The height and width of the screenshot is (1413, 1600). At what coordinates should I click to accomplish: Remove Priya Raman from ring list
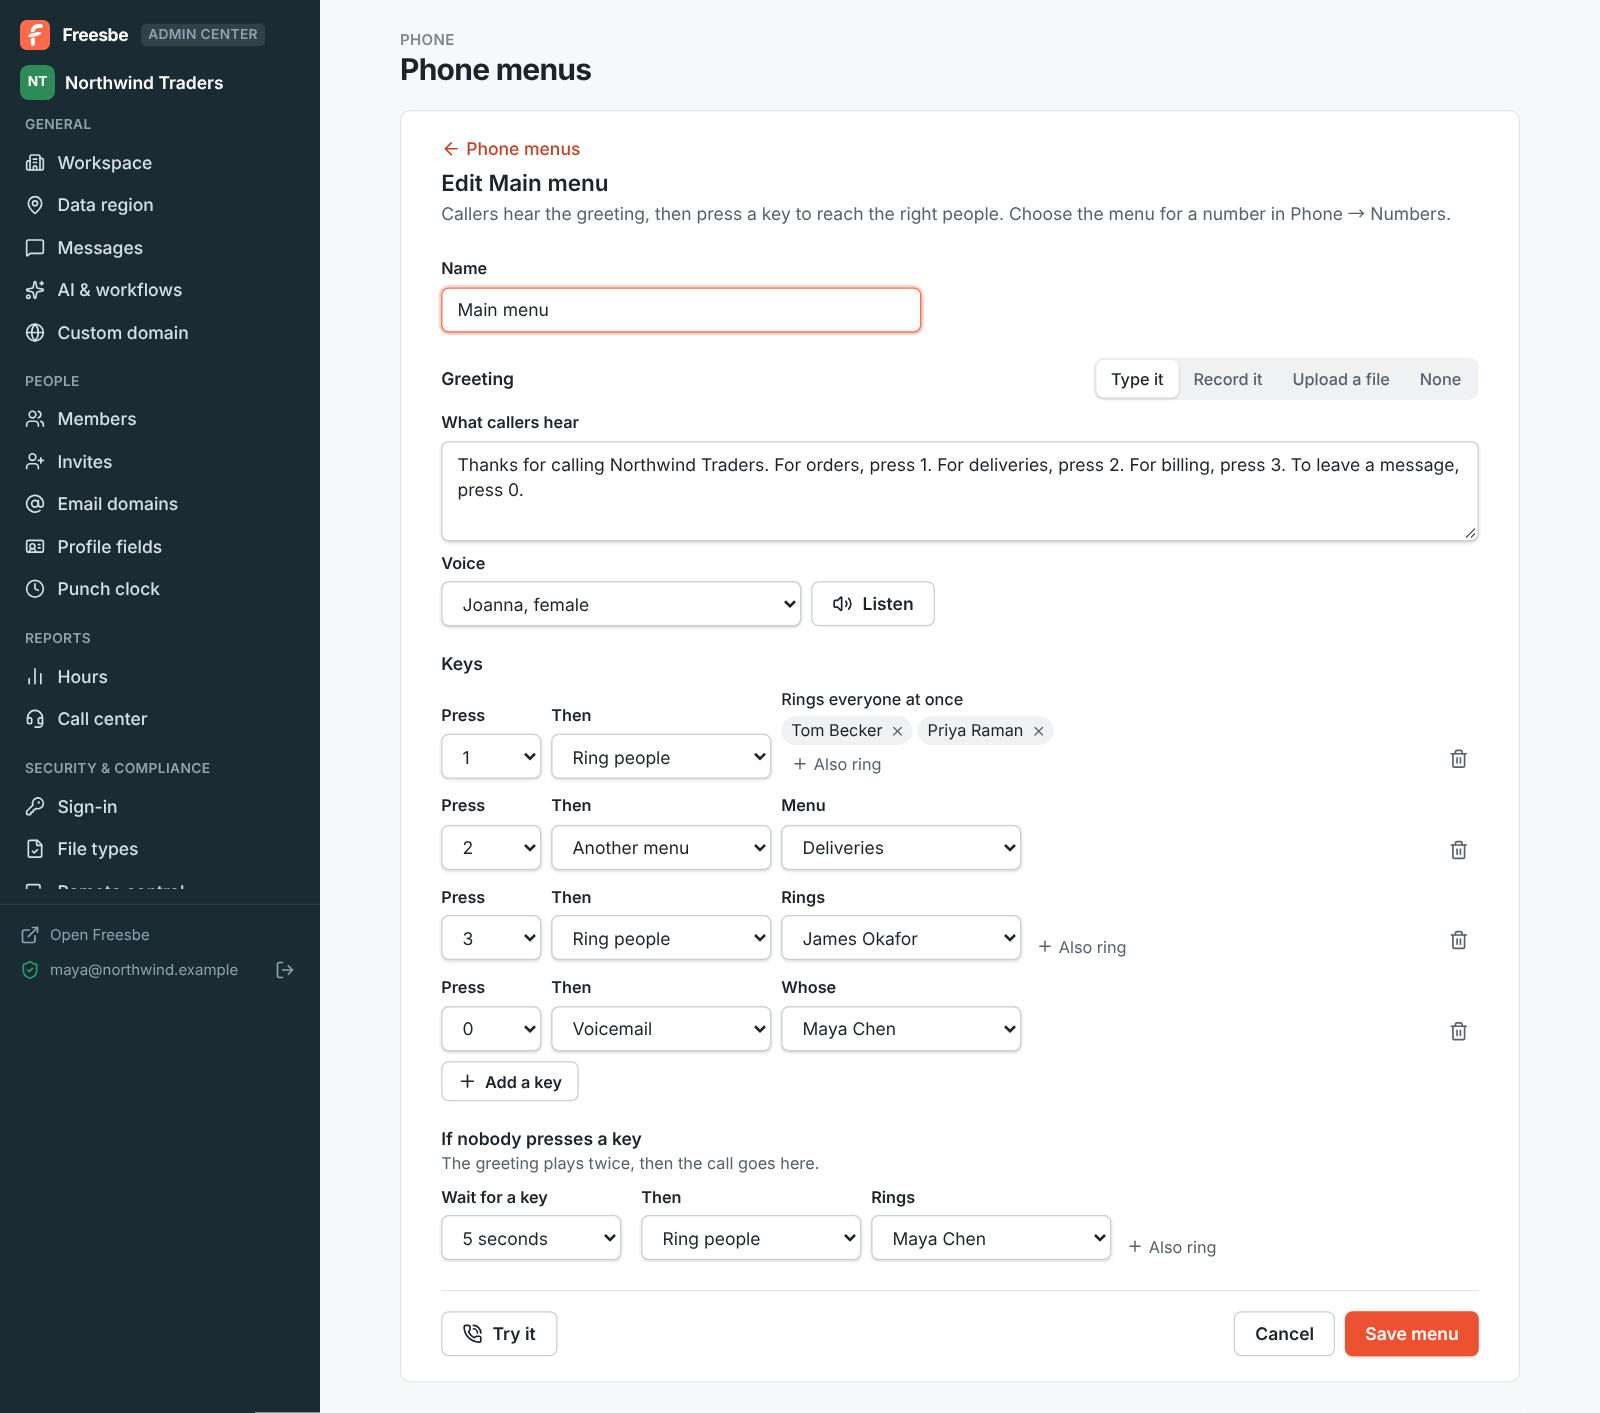1038,731
